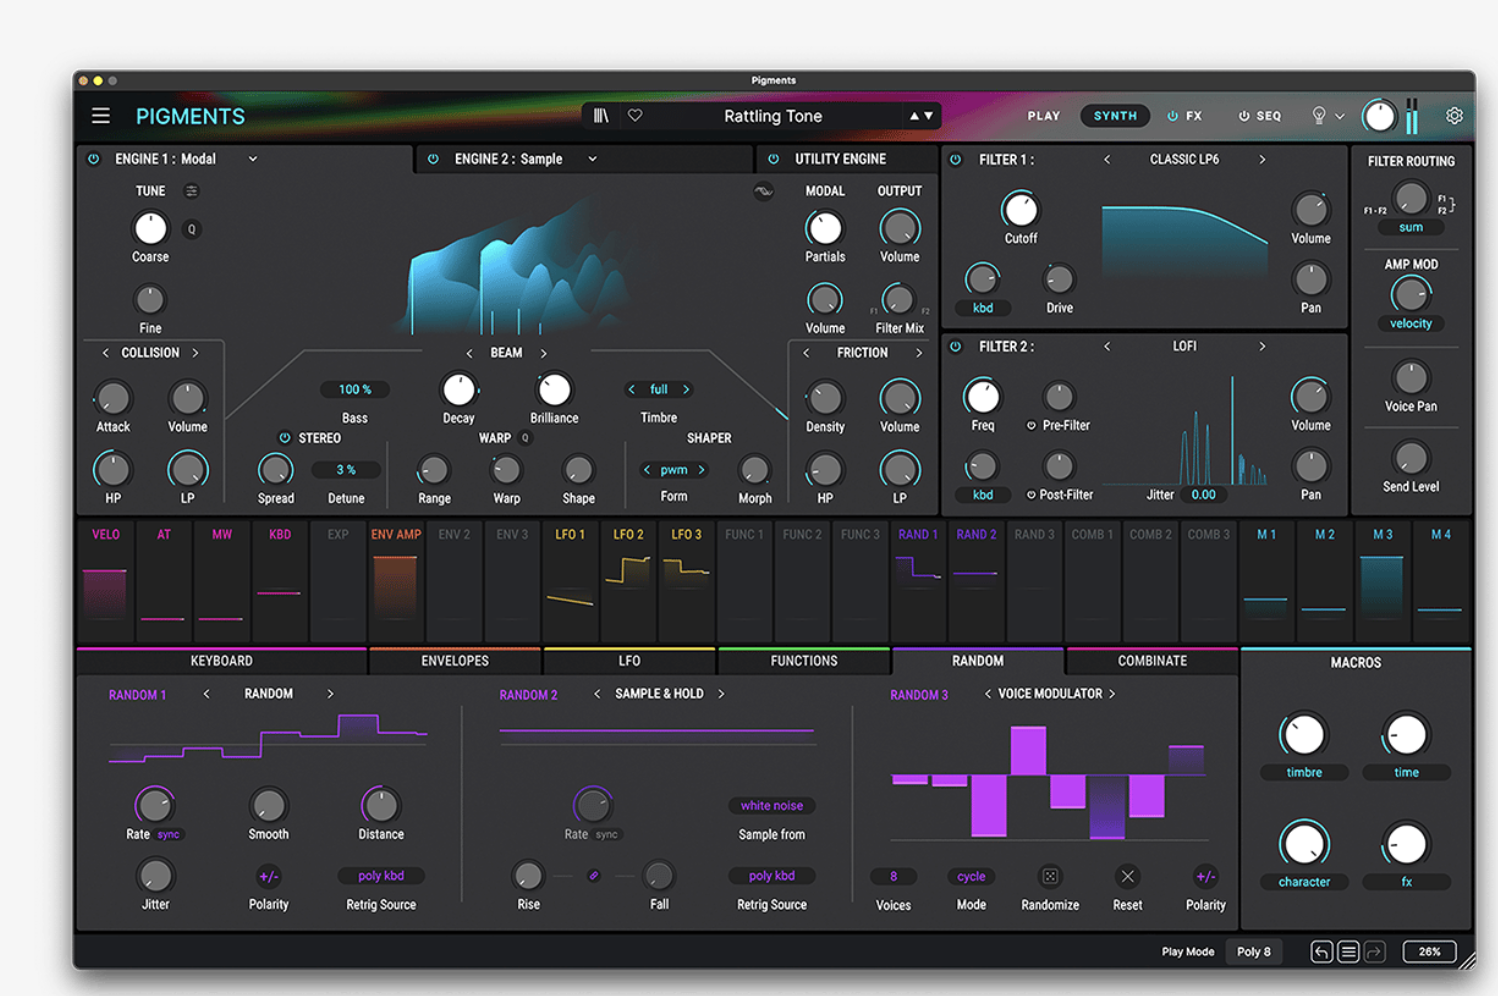
Task: Click the master volume knob in top bar
Action: pos(1379,116)
